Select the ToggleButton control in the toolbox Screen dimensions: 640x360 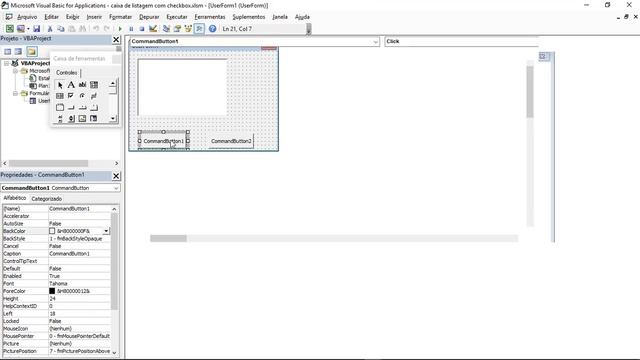(x=94, y=96)
